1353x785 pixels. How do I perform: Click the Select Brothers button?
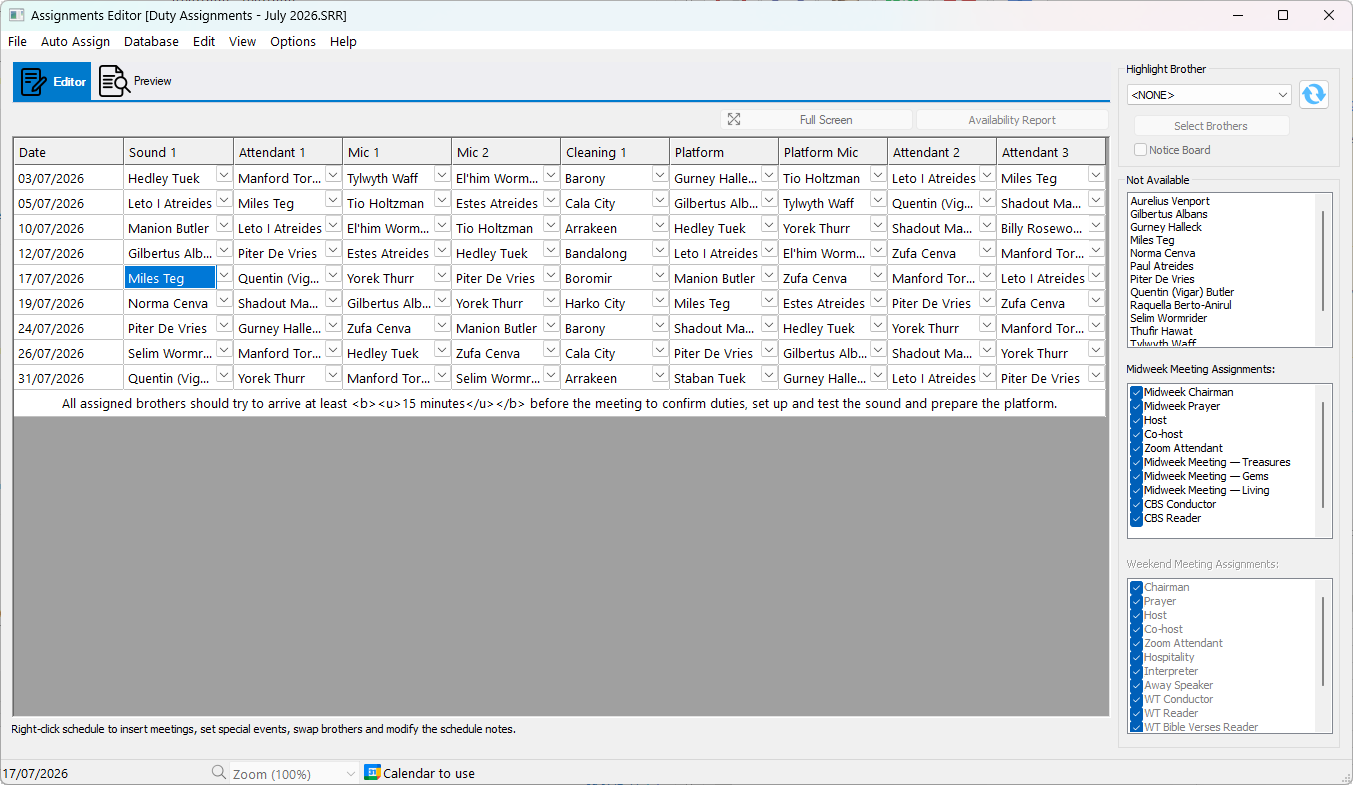(1211, 126)
